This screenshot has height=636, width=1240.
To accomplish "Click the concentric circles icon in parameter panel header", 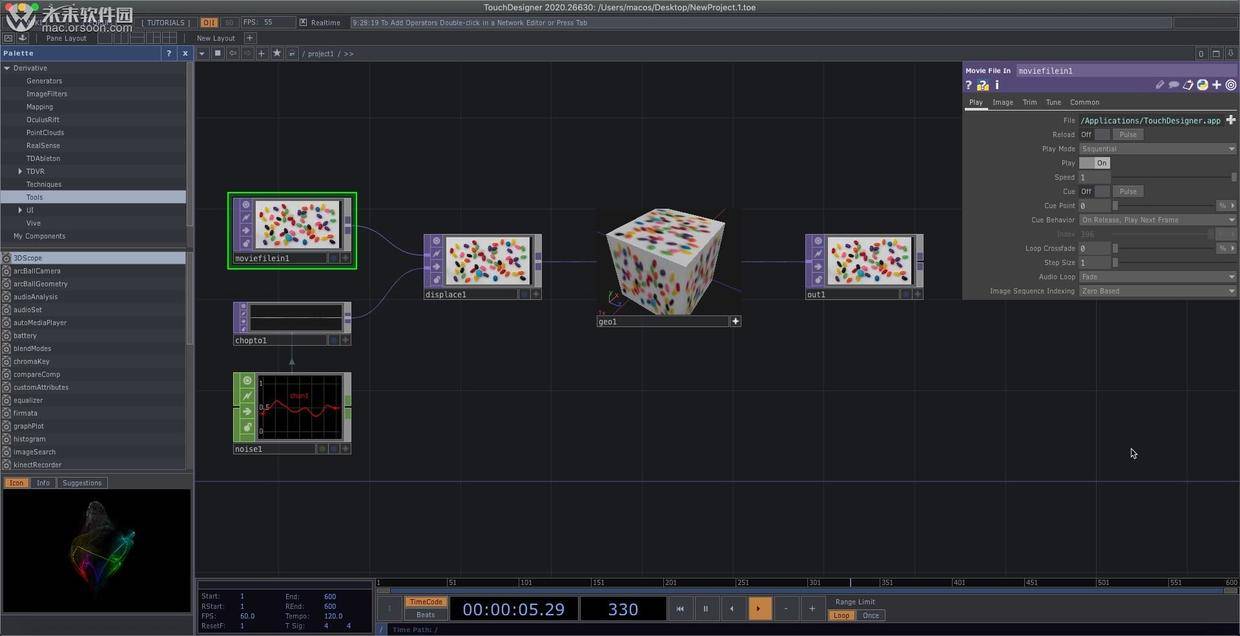I will 1231,85.
